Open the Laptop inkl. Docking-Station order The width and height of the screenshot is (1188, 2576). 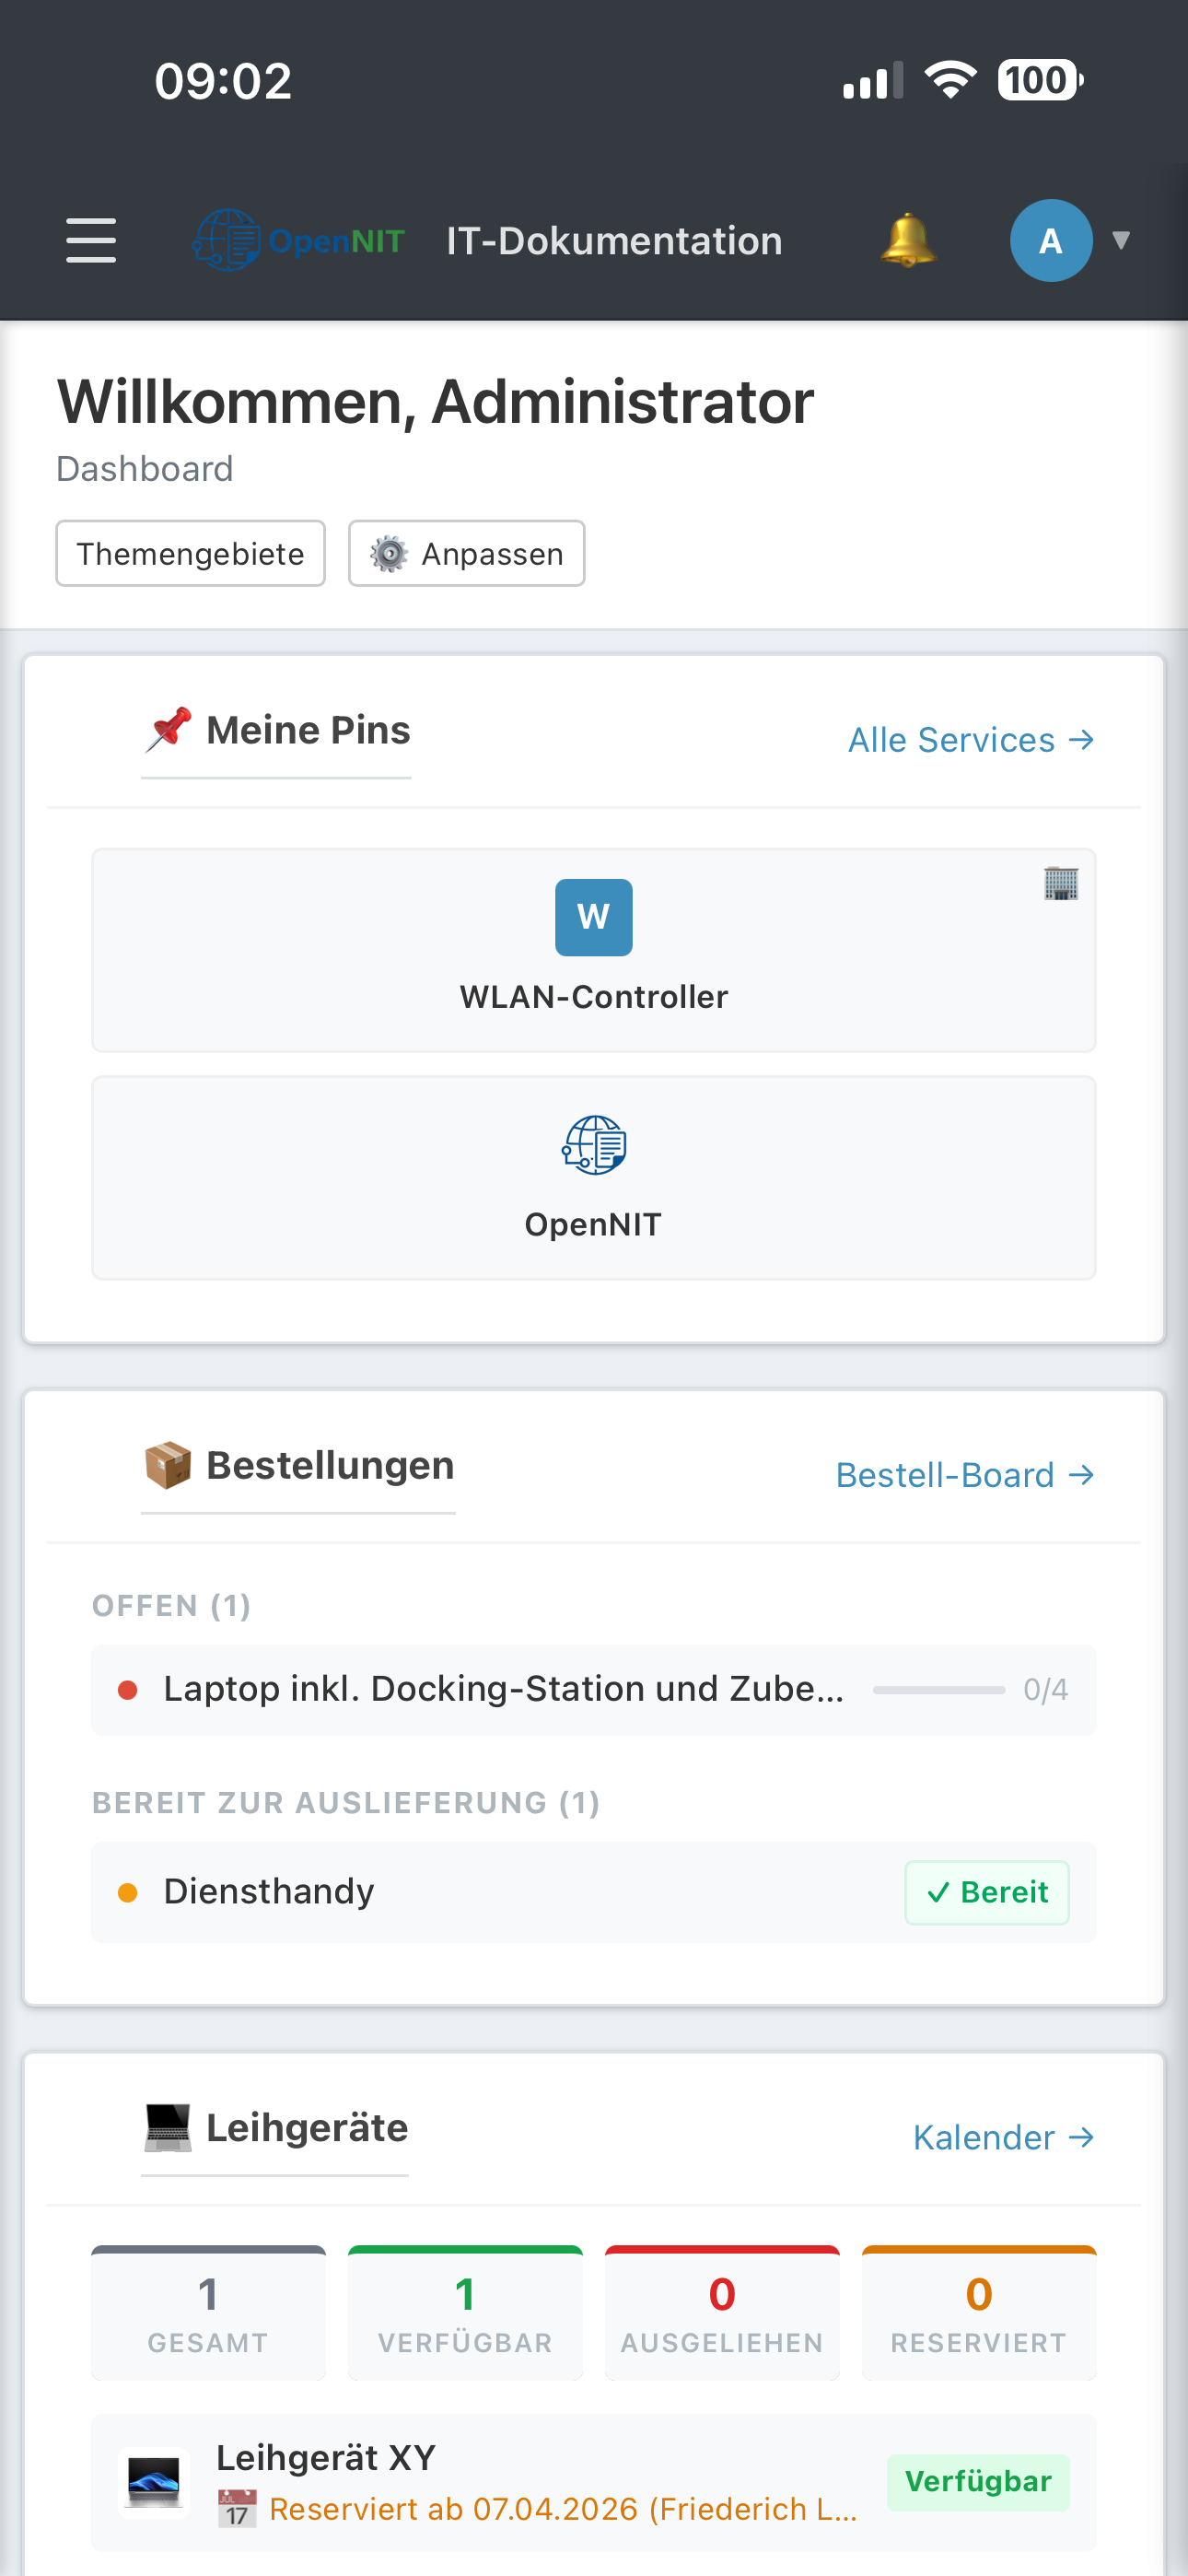coord(503,1689)
